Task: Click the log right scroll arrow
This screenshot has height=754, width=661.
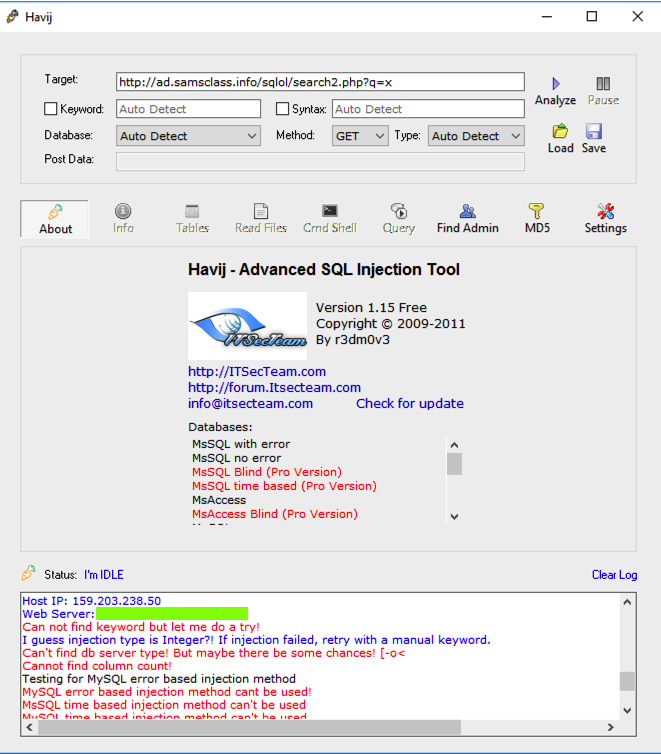Action: (x=611, y=727)
